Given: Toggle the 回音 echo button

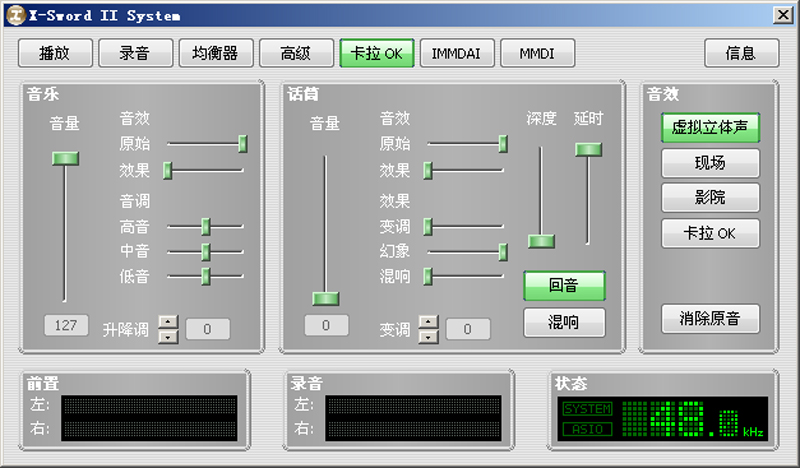Looking at the screenshot, I should click(564, 286).
